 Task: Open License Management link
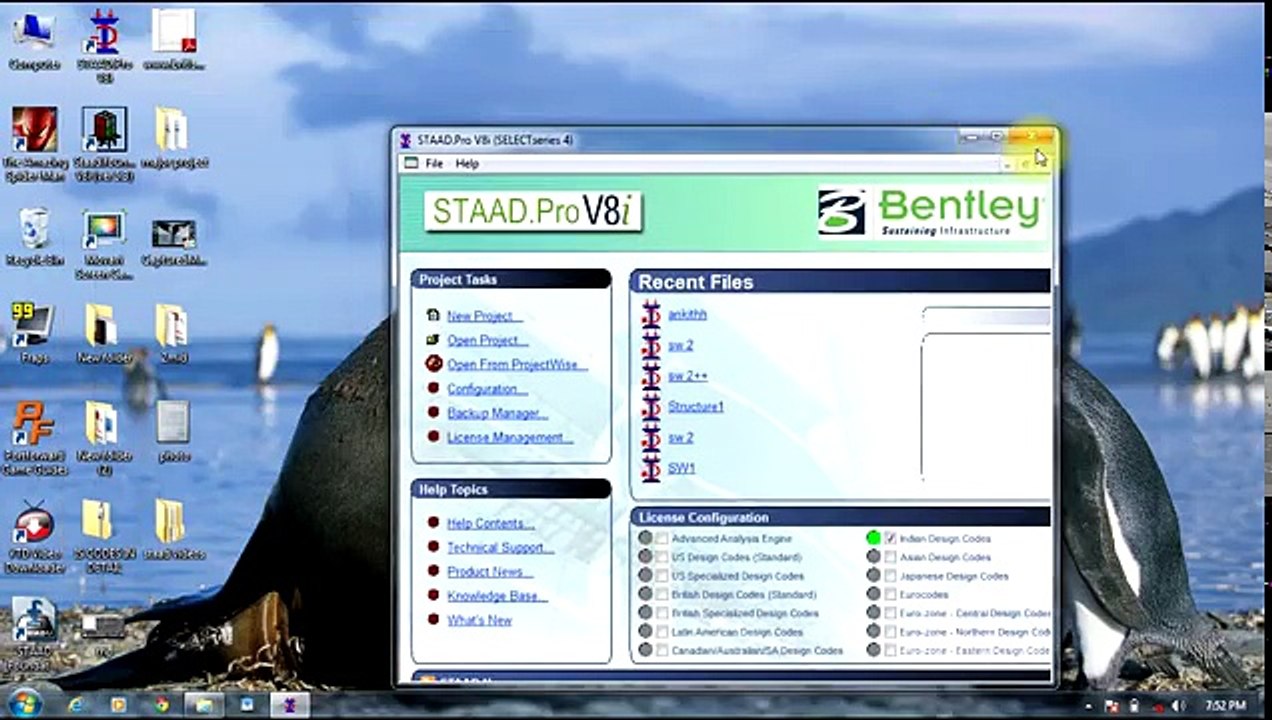510,437
